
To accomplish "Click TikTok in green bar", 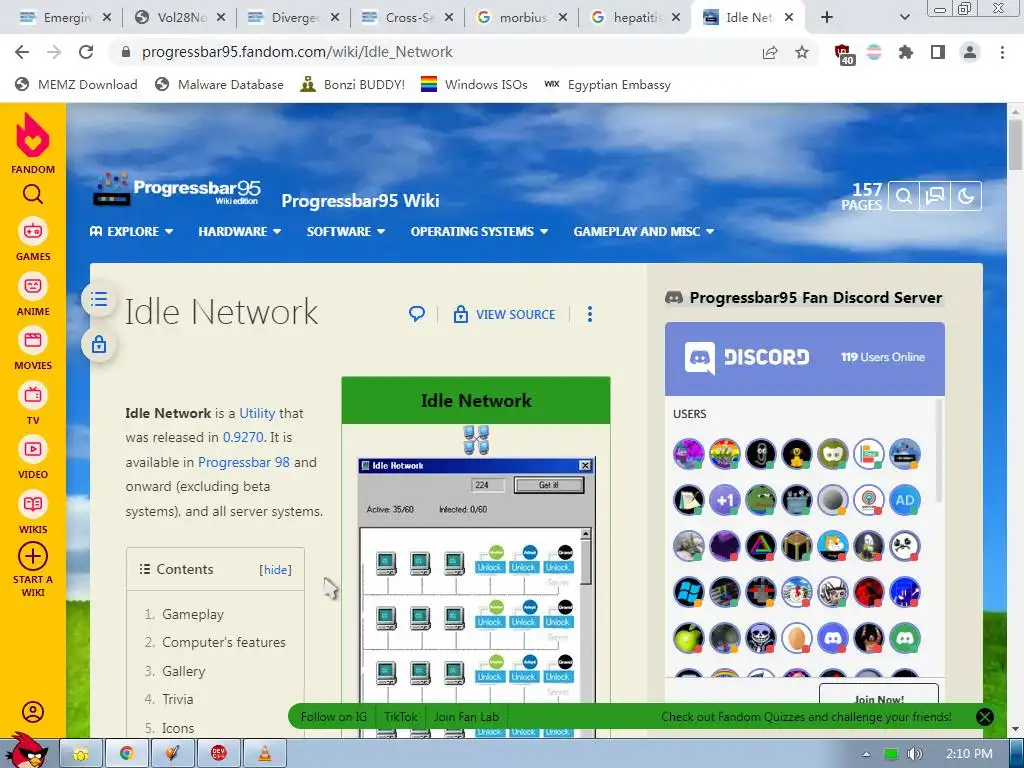I will 400,717.
